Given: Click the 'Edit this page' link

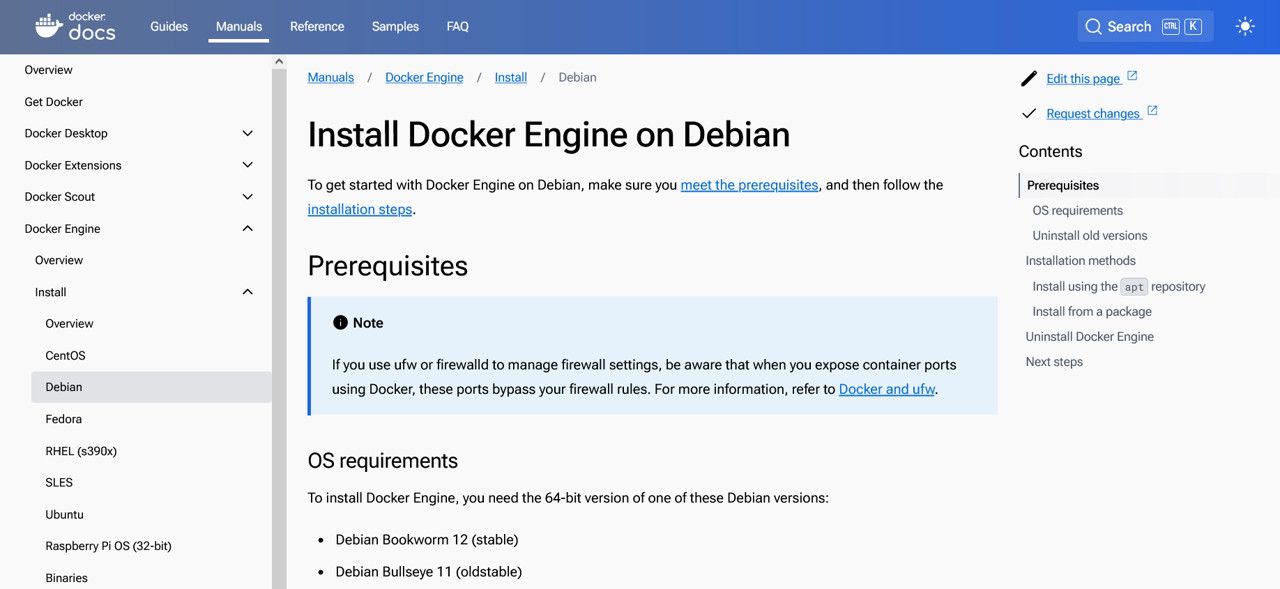Looking at the screenshot, I should point(1083,79).
